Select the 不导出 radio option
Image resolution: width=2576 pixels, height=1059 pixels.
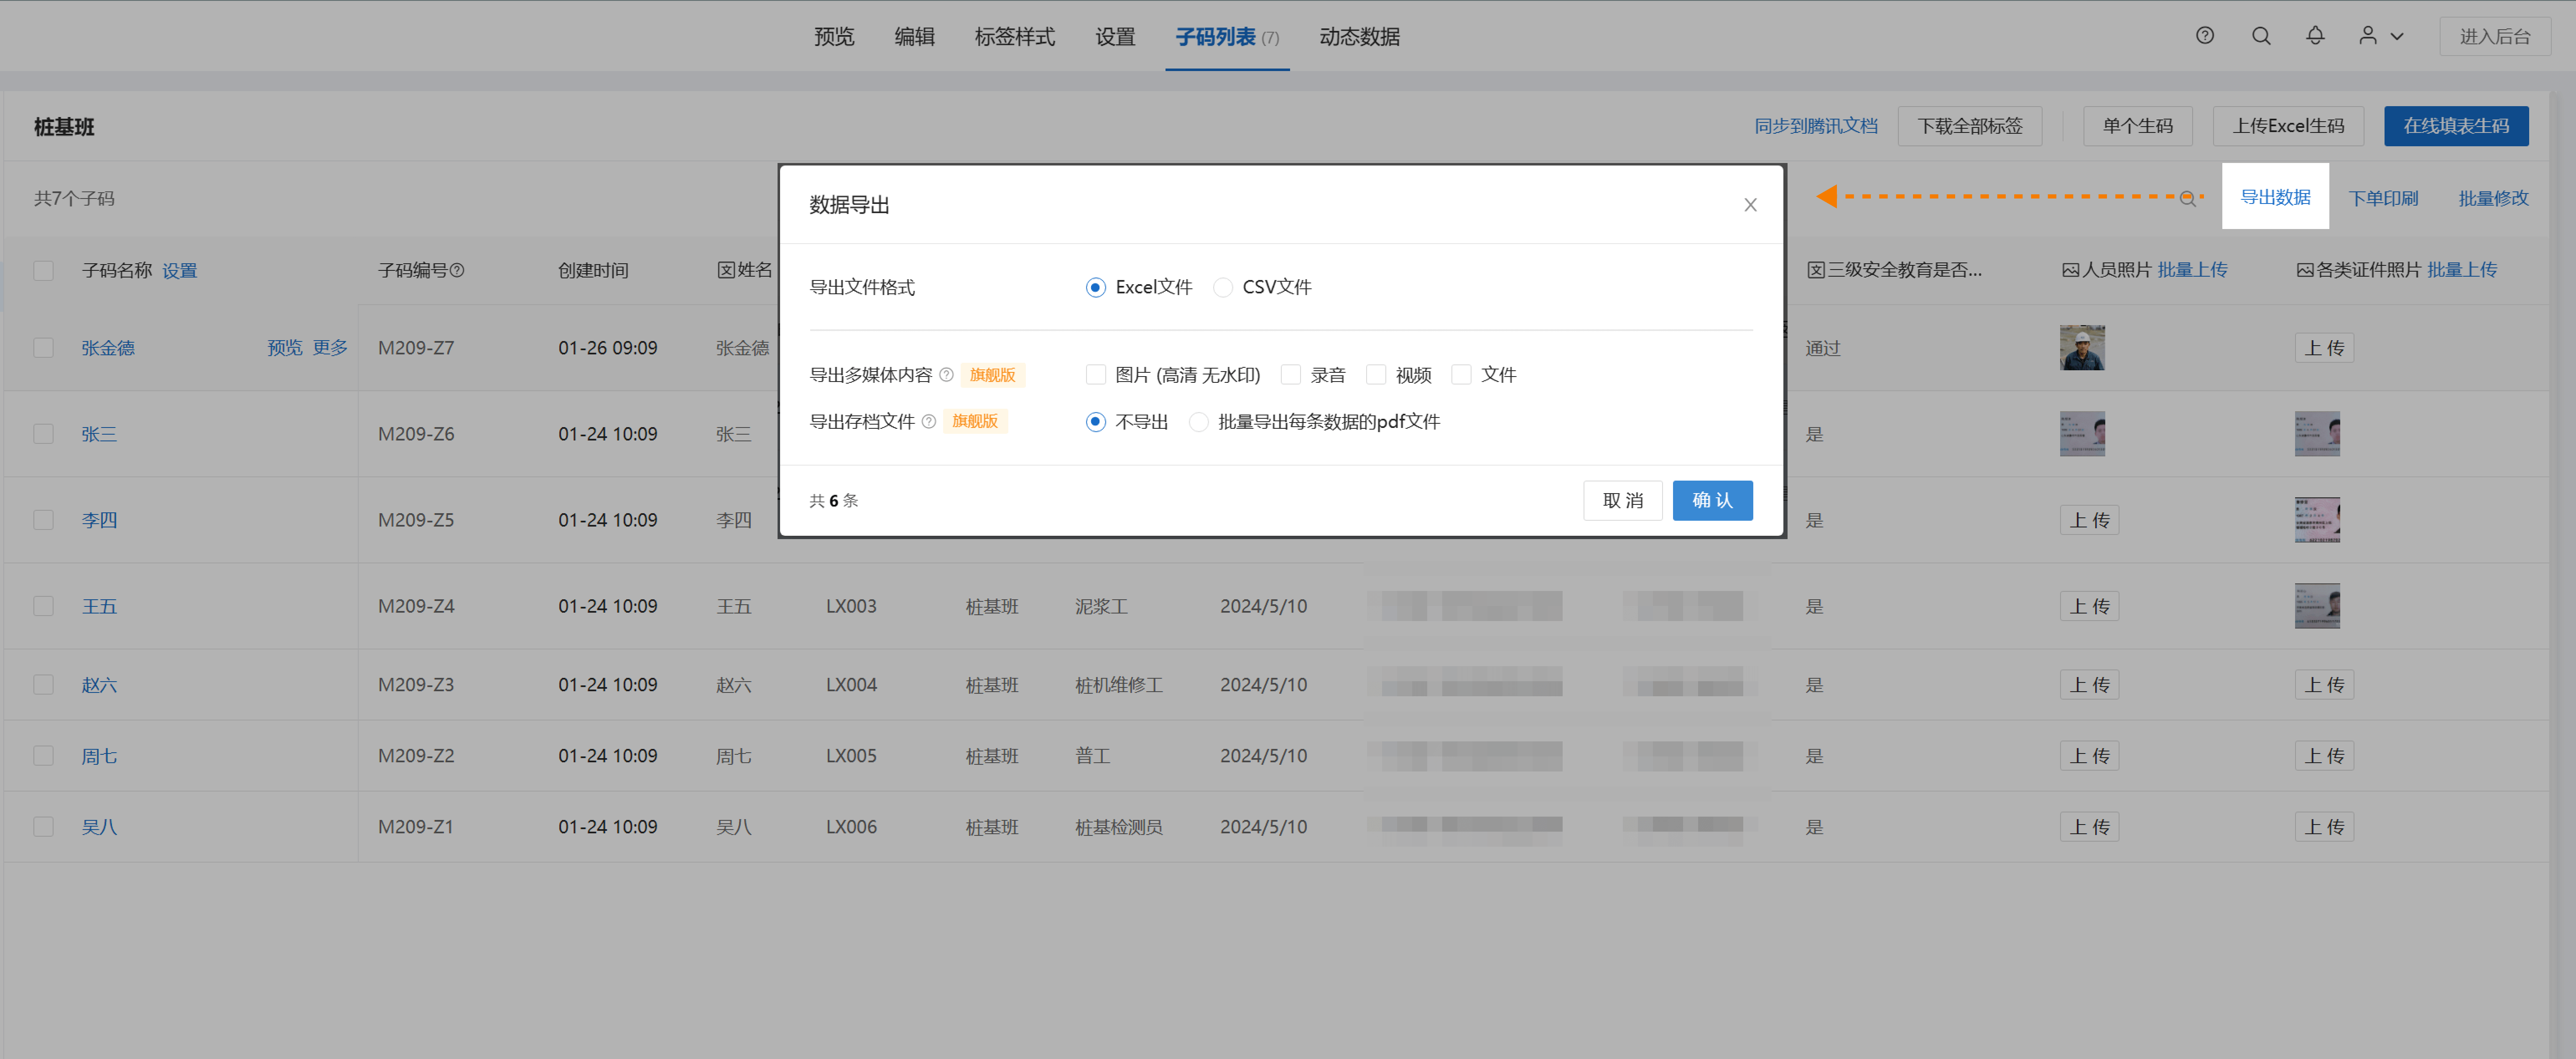pos(1096,422)
